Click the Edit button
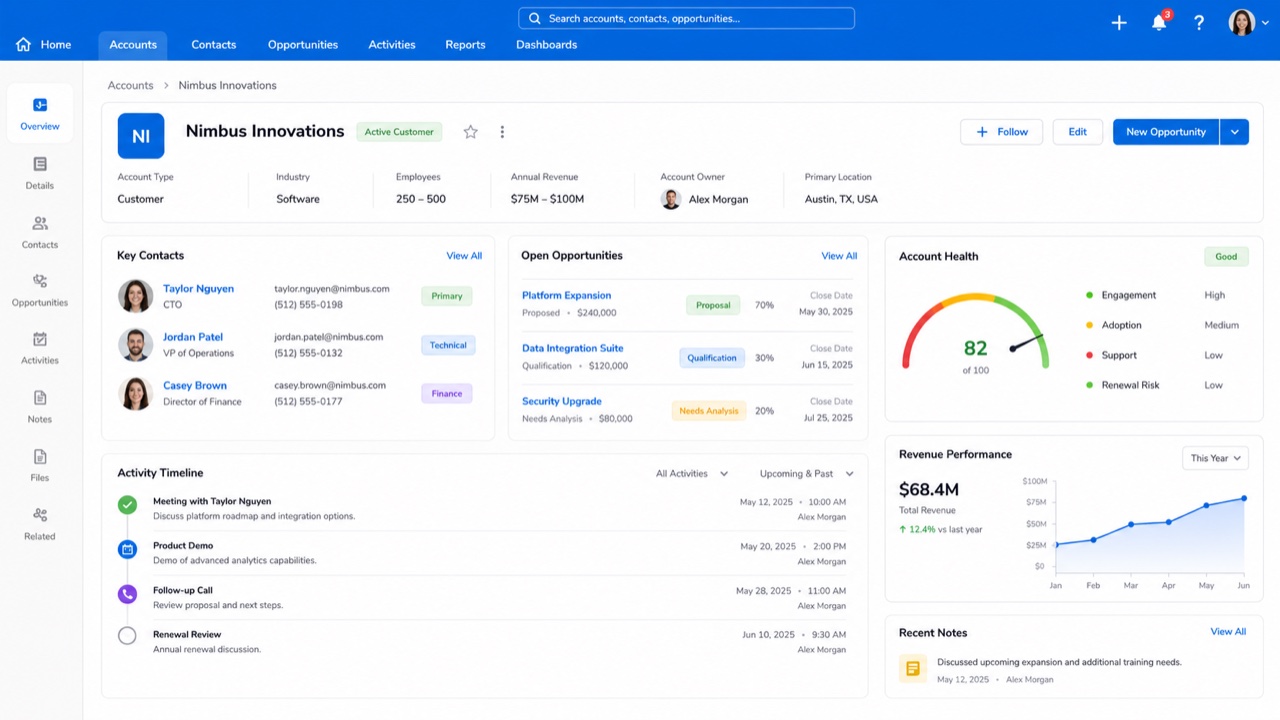 1077,132
